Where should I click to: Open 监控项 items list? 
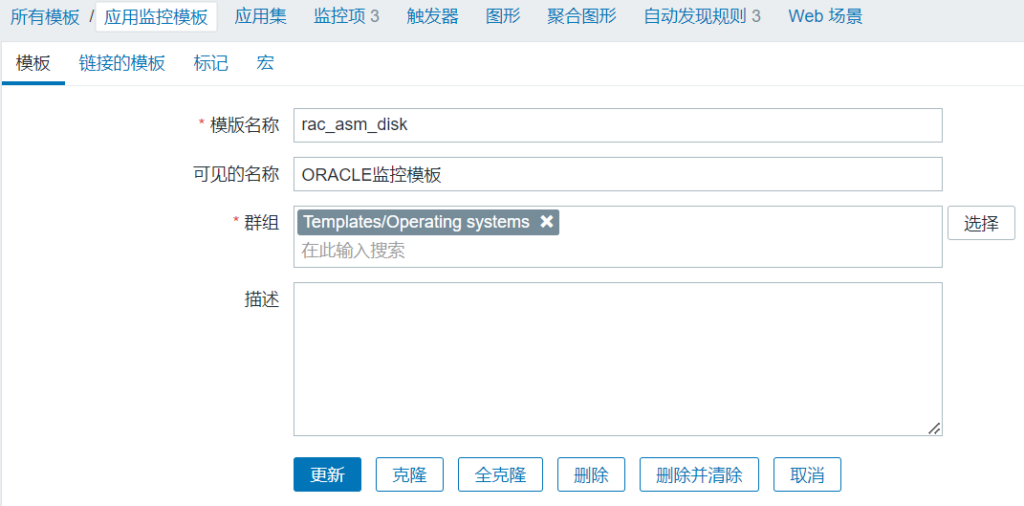coord(345,17)
